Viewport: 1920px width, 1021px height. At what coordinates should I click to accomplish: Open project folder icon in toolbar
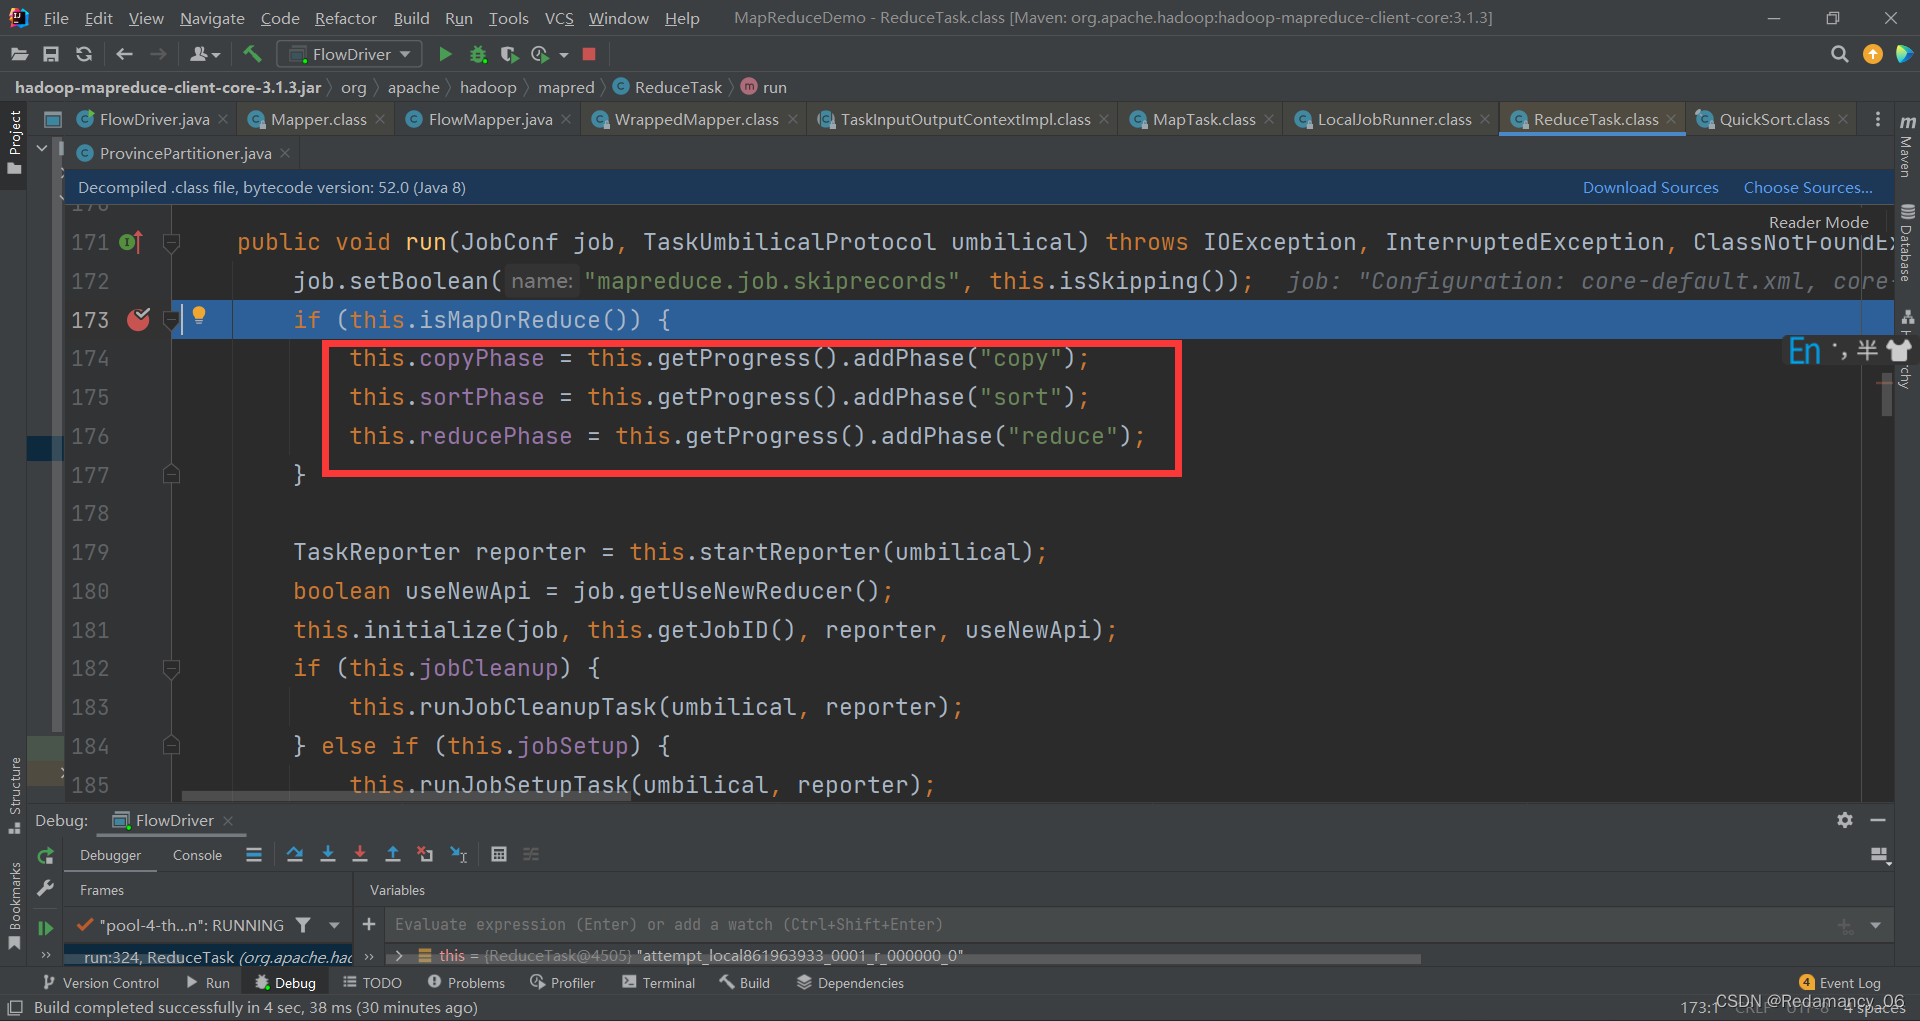pos(20,54)
